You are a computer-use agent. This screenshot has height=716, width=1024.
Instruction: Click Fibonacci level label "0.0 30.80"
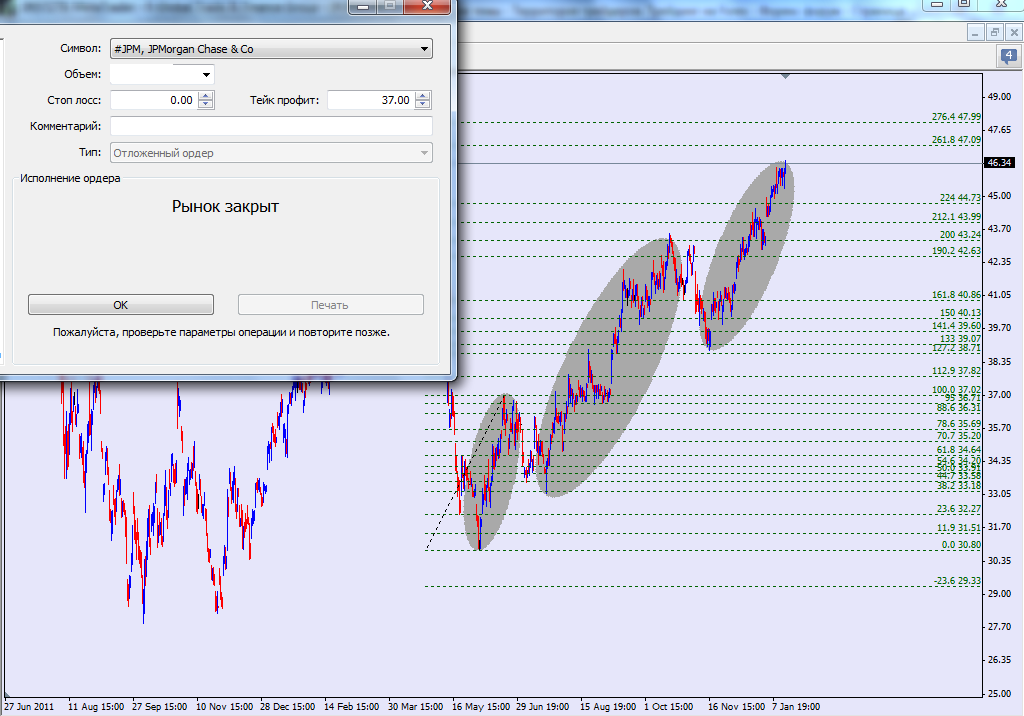click(961, 544)
